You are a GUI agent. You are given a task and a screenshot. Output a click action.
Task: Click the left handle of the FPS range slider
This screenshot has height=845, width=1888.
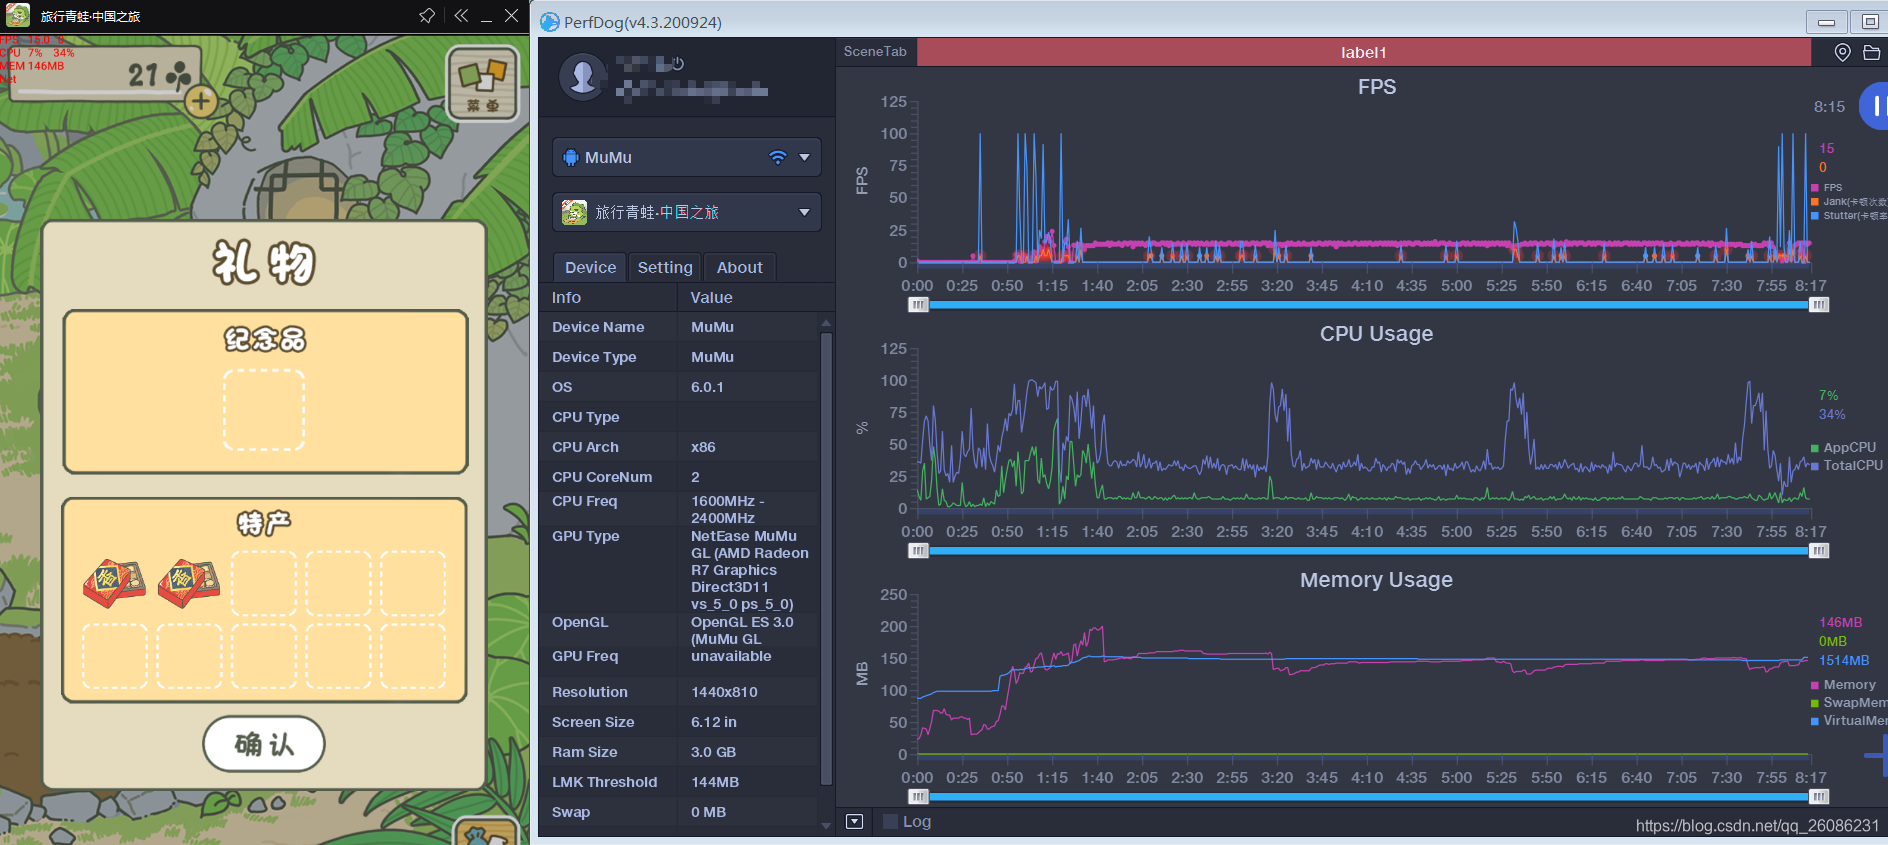918,305
